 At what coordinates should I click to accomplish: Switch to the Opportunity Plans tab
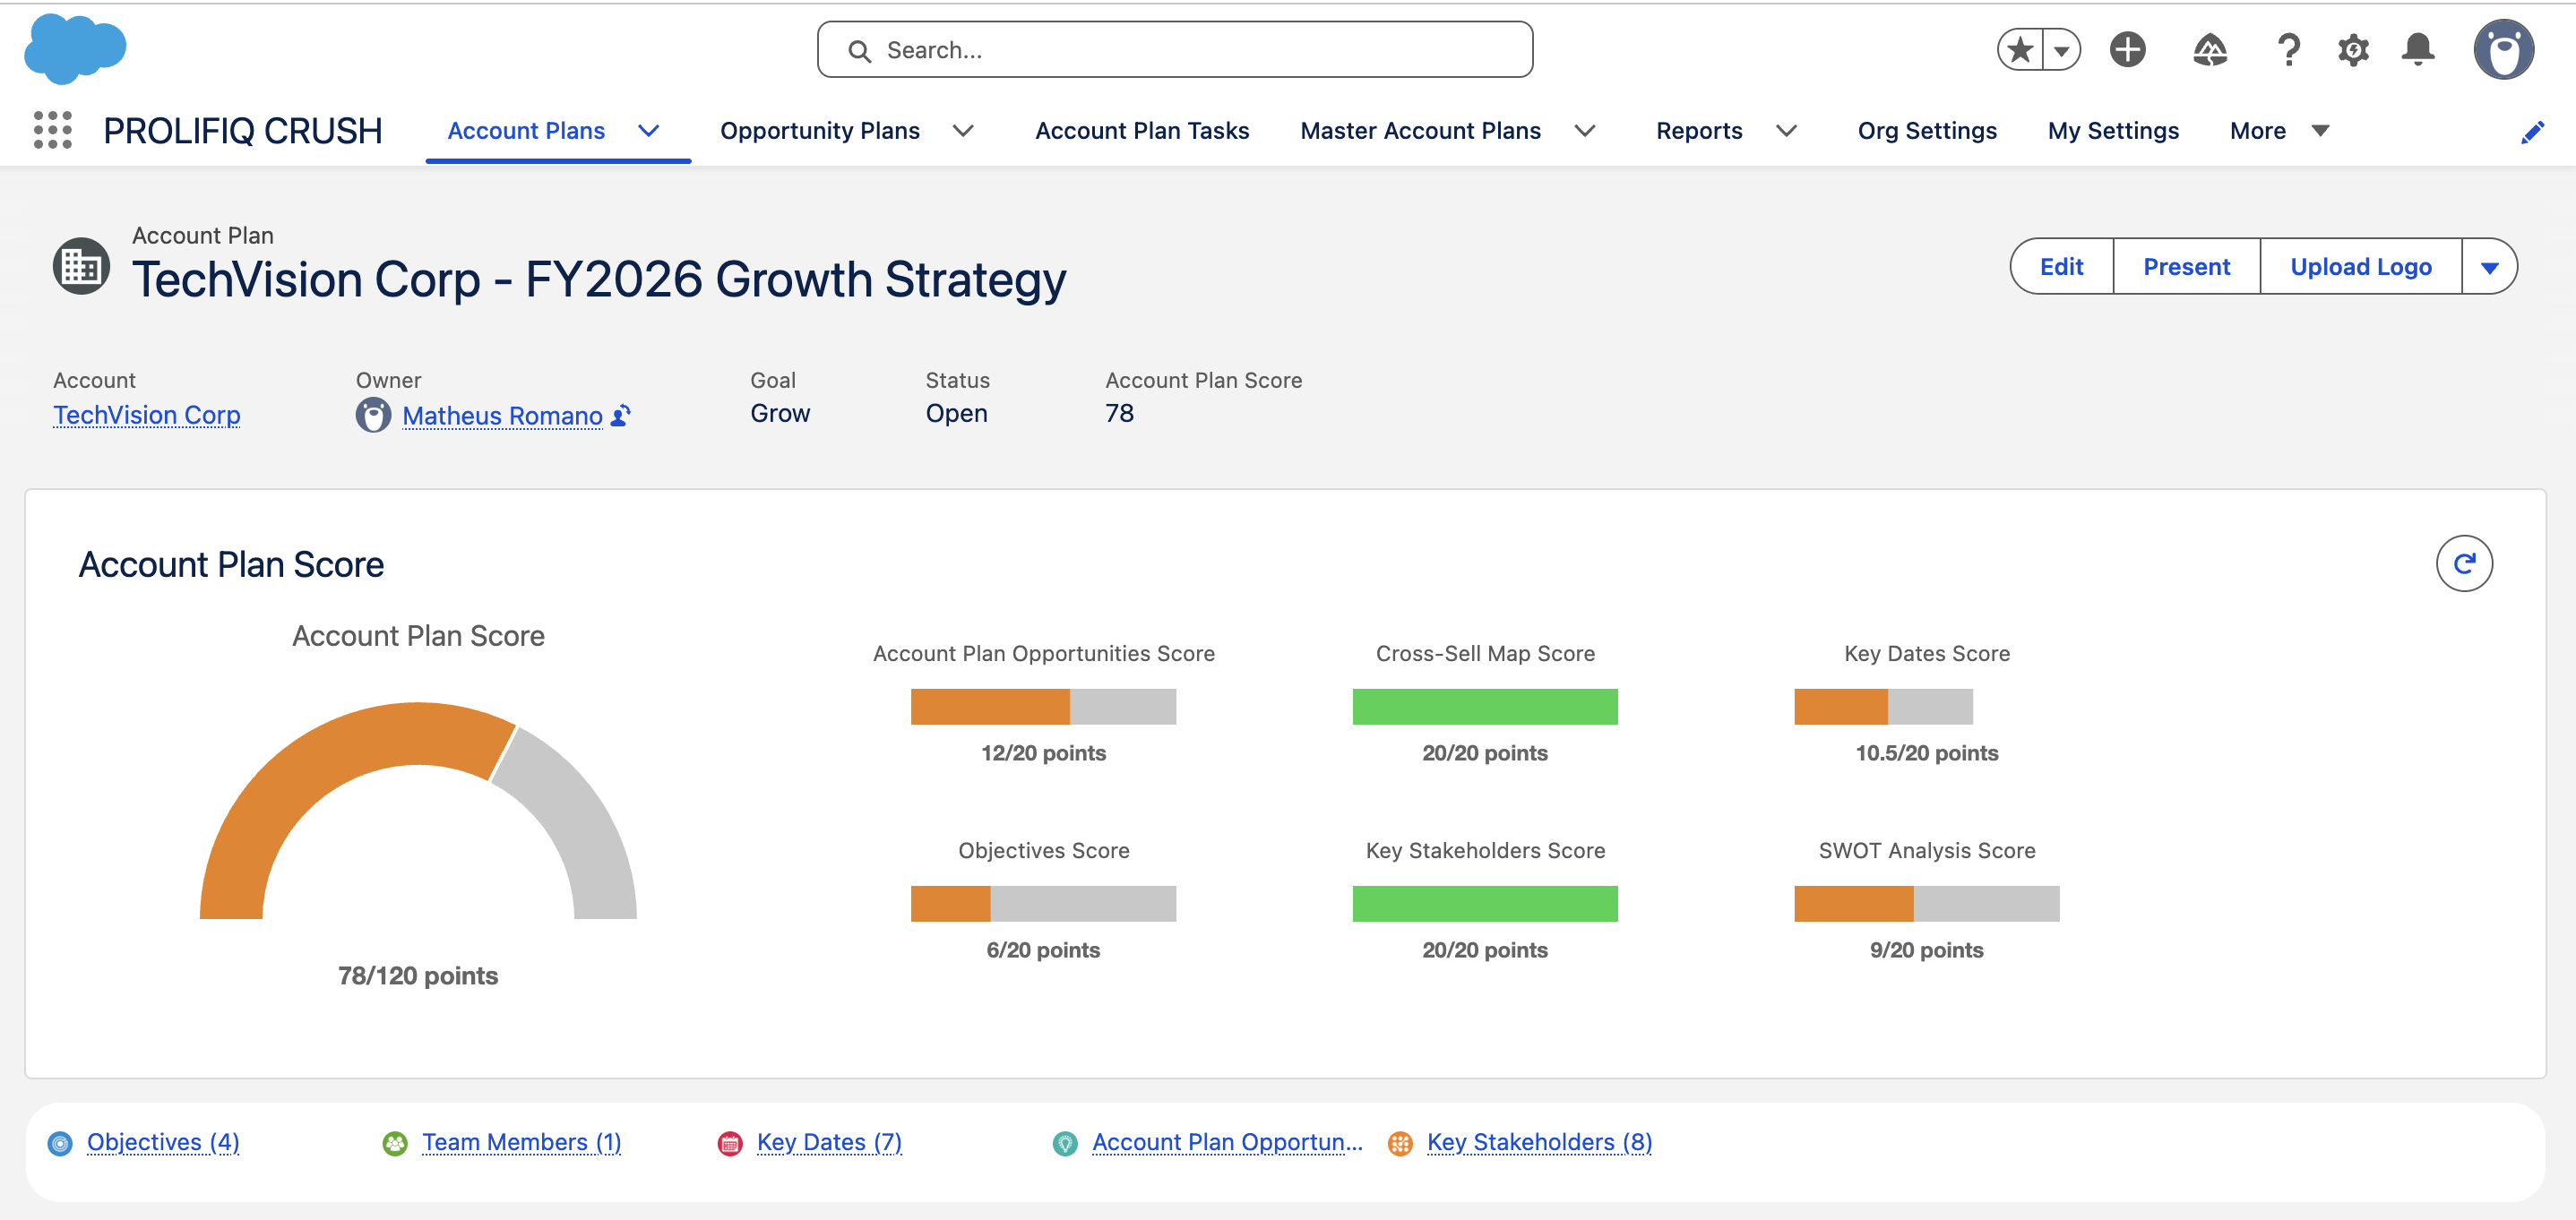coord(820,131)
